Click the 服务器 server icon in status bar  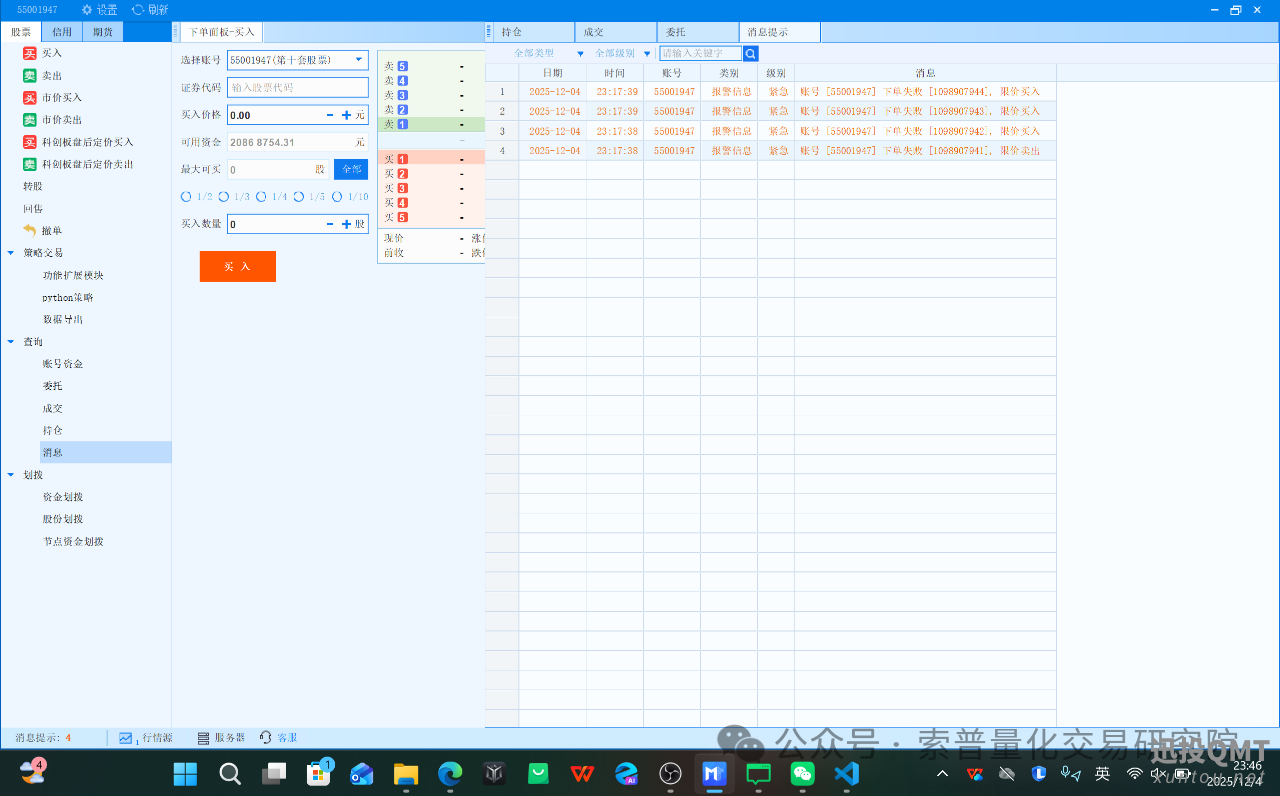(203, 738)
